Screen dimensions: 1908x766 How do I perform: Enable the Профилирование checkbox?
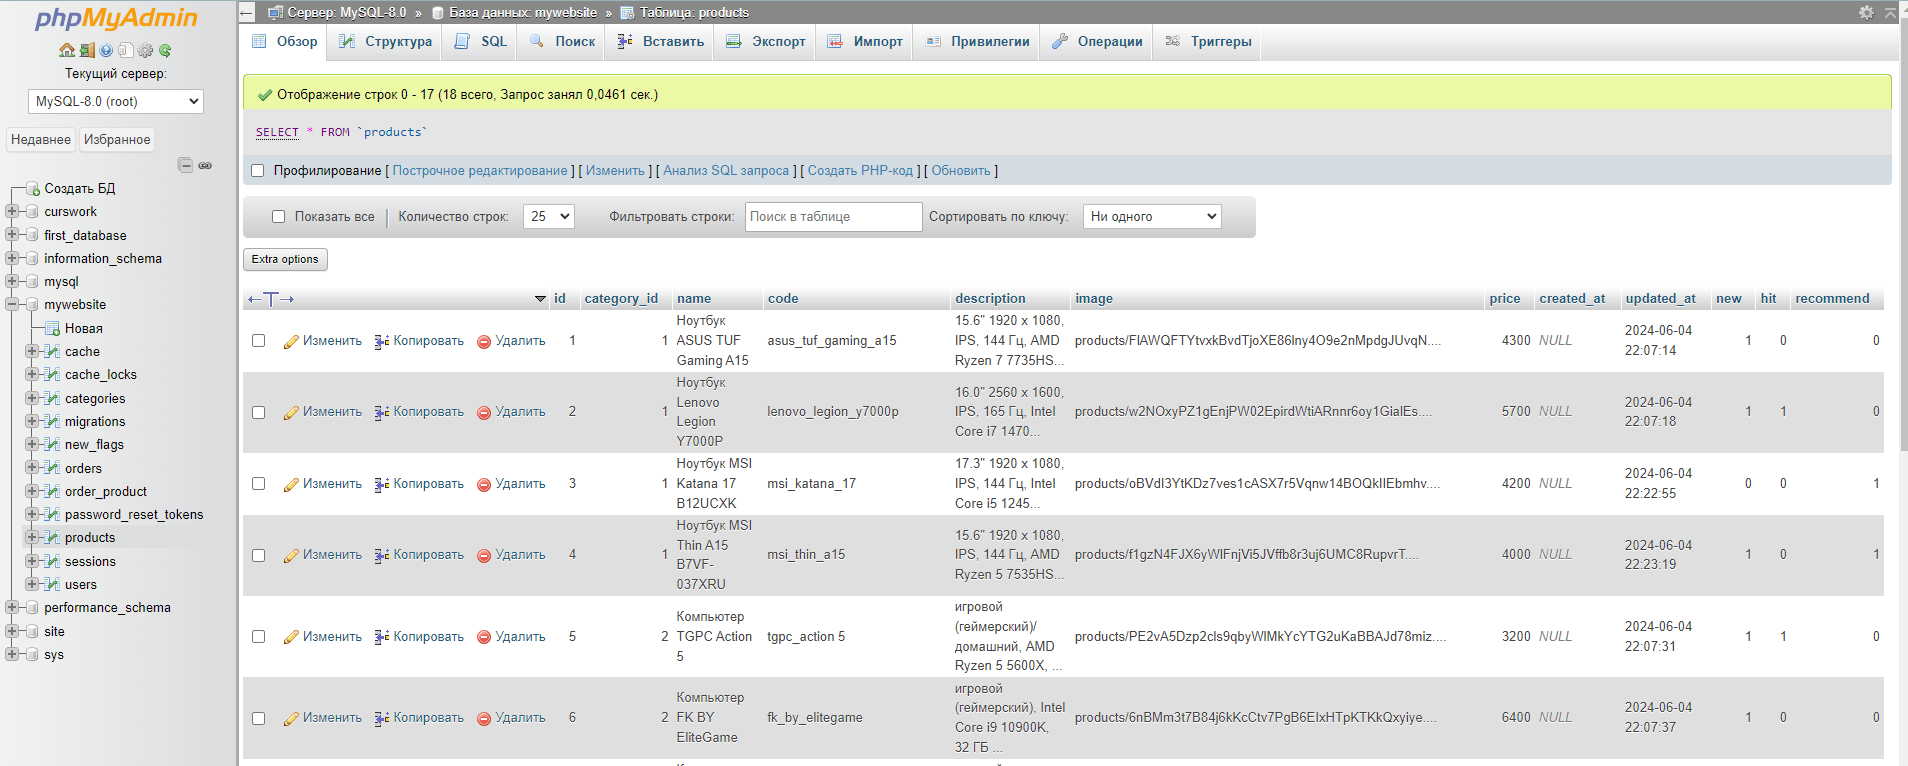pos(258,171)
